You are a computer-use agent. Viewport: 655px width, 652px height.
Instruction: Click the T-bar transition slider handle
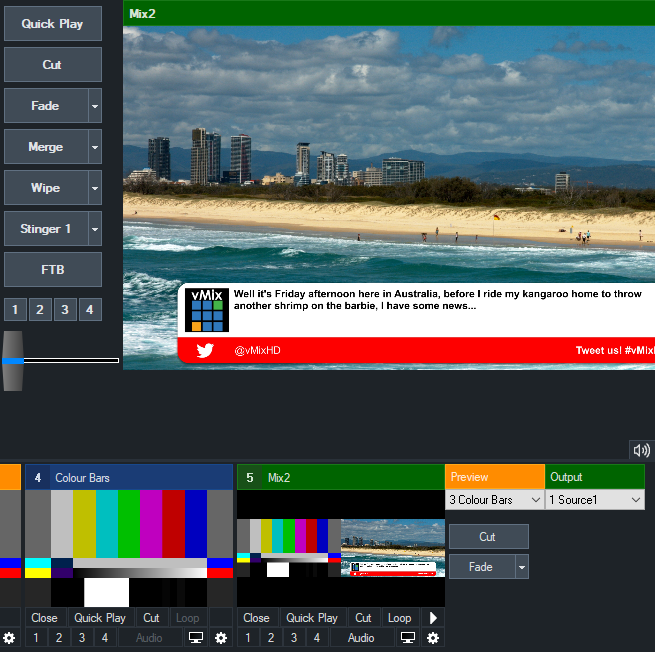tap(13, 360)
